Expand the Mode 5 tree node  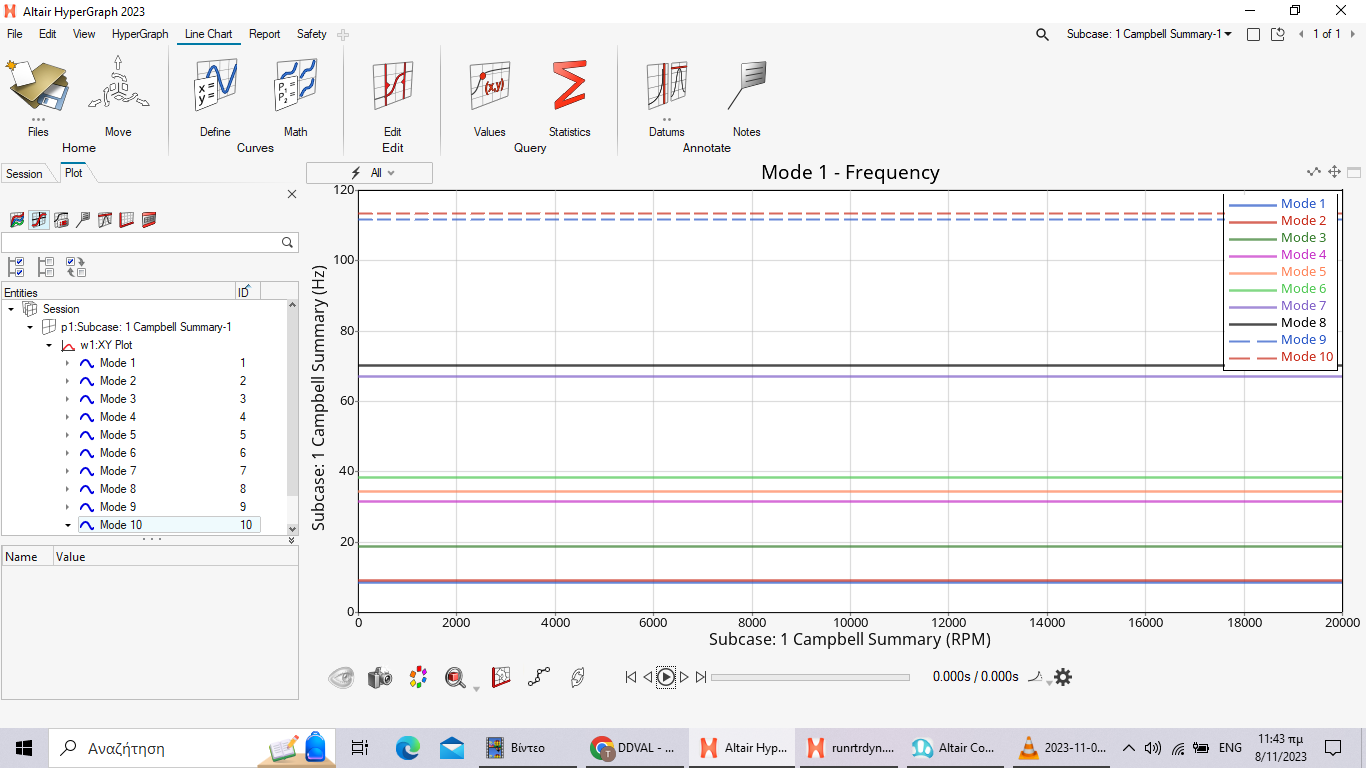pos(68,435)
